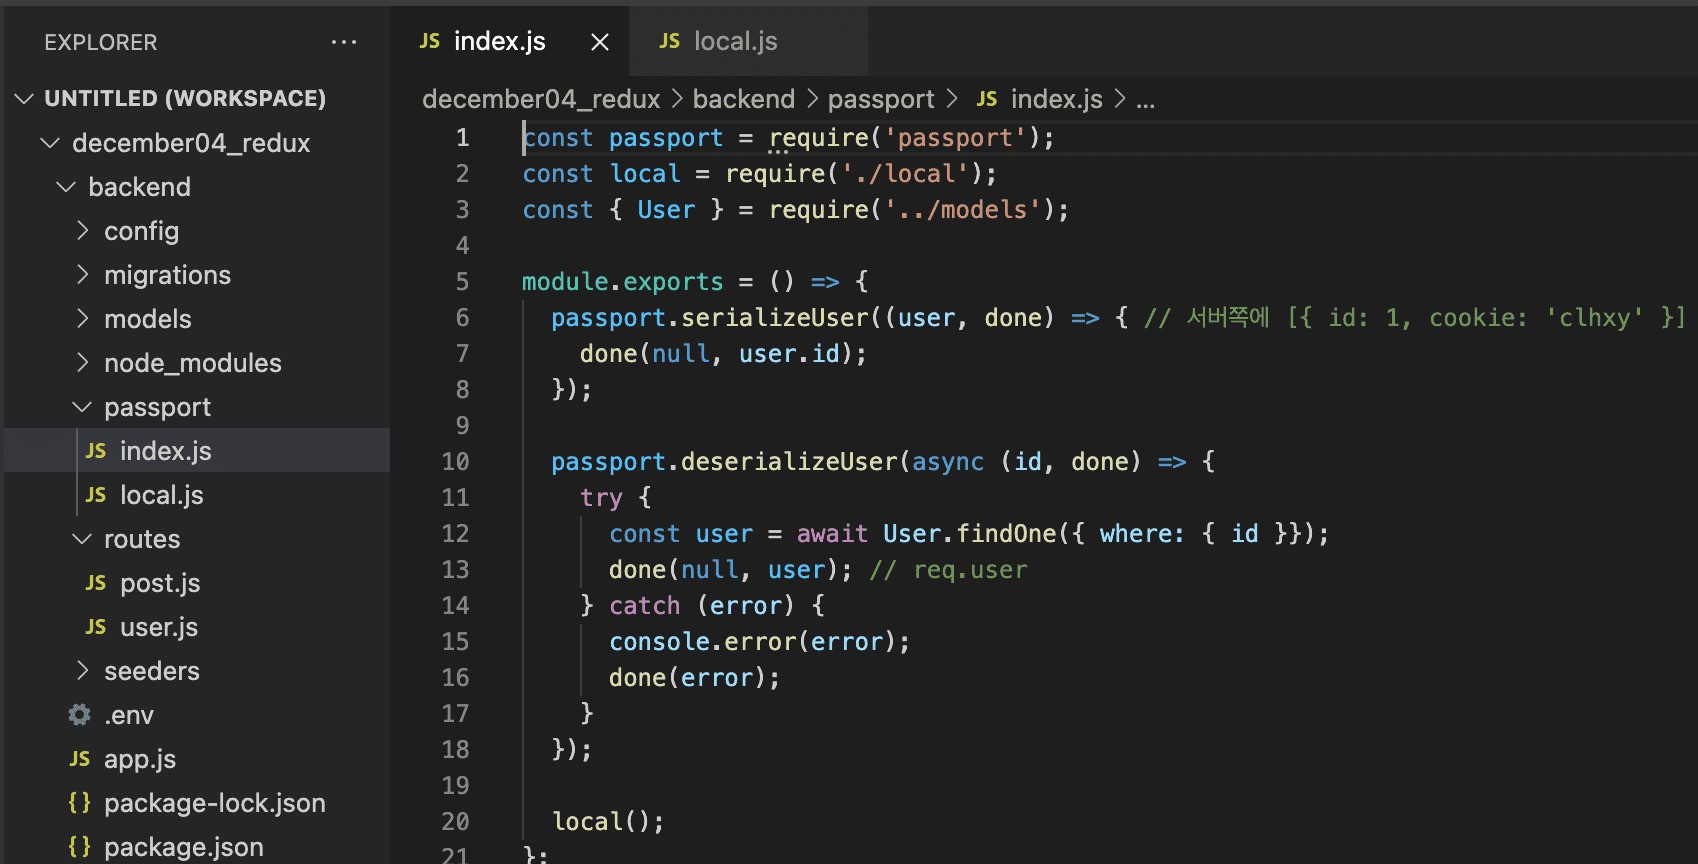Click the catch keyword on line 14
This screenshot has width=1698, height=864.
point(645,606)
